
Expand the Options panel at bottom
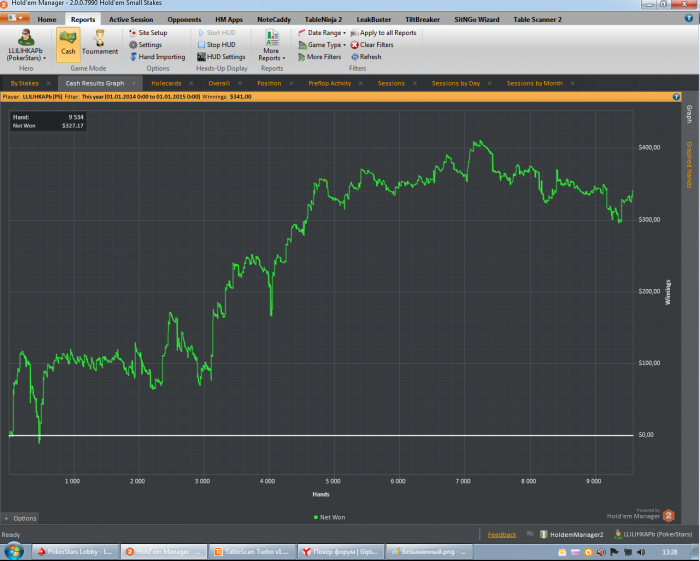pyautogui.click(x=20, y=518)
